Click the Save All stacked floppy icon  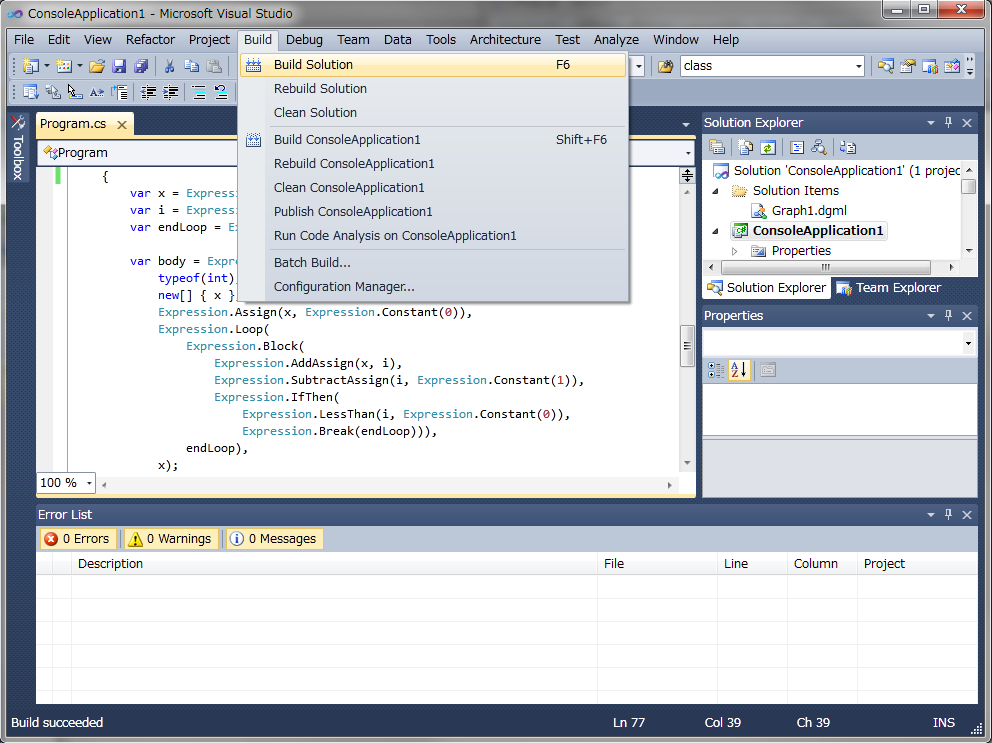pyautogui.click(x=141, y=66)
